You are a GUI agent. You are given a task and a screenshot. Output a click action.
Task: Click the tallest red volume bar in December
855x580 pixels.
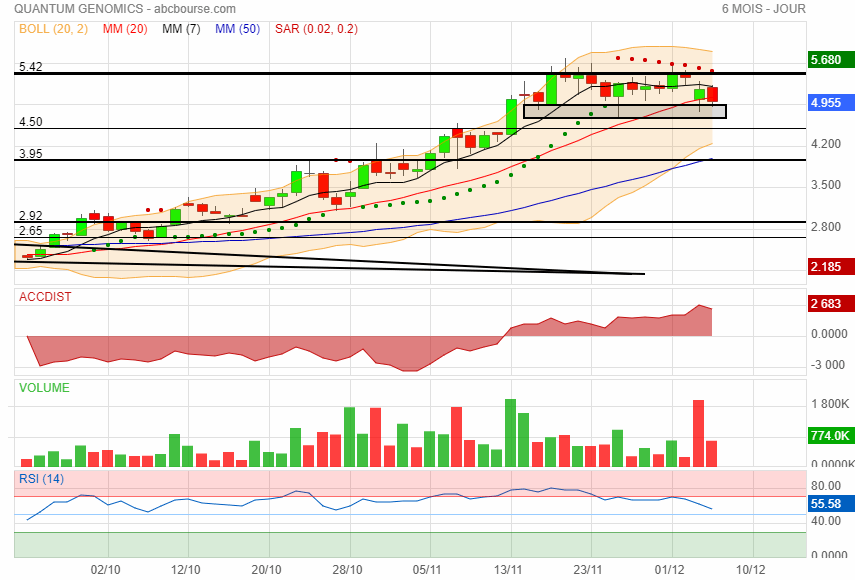pyautogui.click(x=699, y=433)
